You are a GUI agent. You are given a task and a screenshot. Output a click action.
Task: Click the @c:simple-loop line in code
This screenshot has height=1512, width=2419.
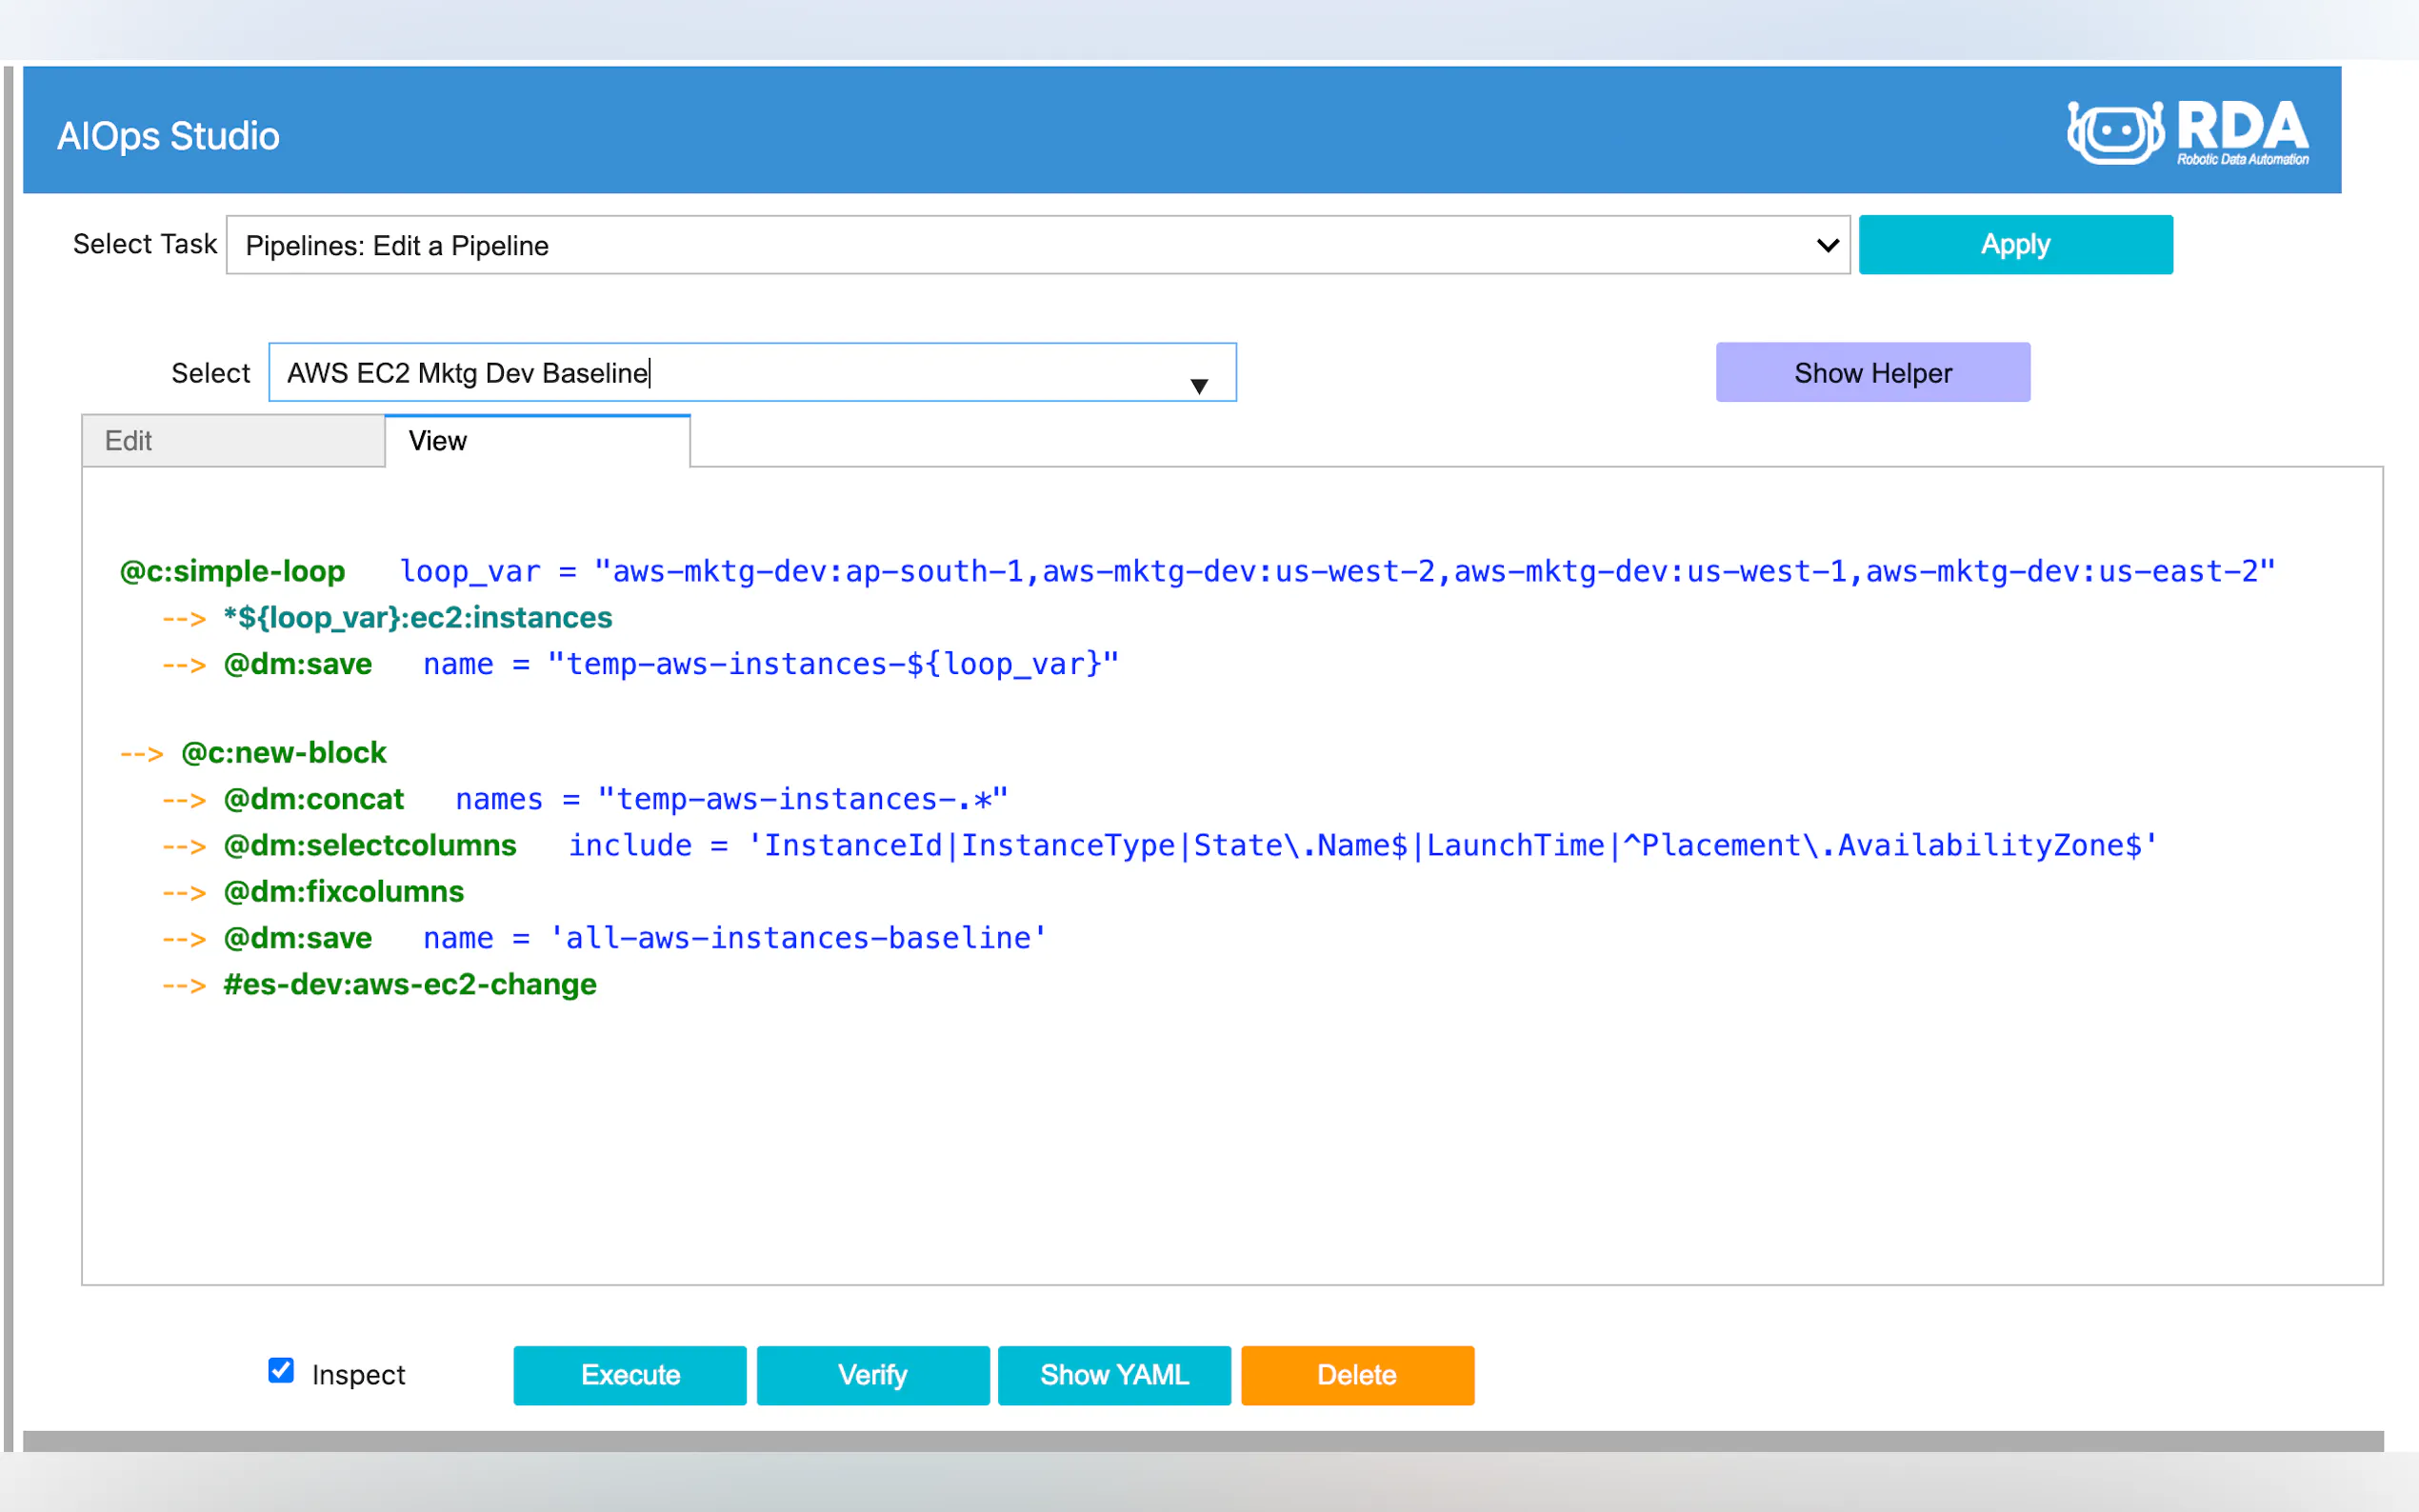(x=232, y=571)
